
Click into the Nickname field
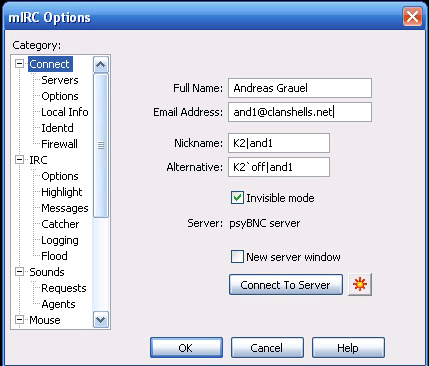pos(279,143)
